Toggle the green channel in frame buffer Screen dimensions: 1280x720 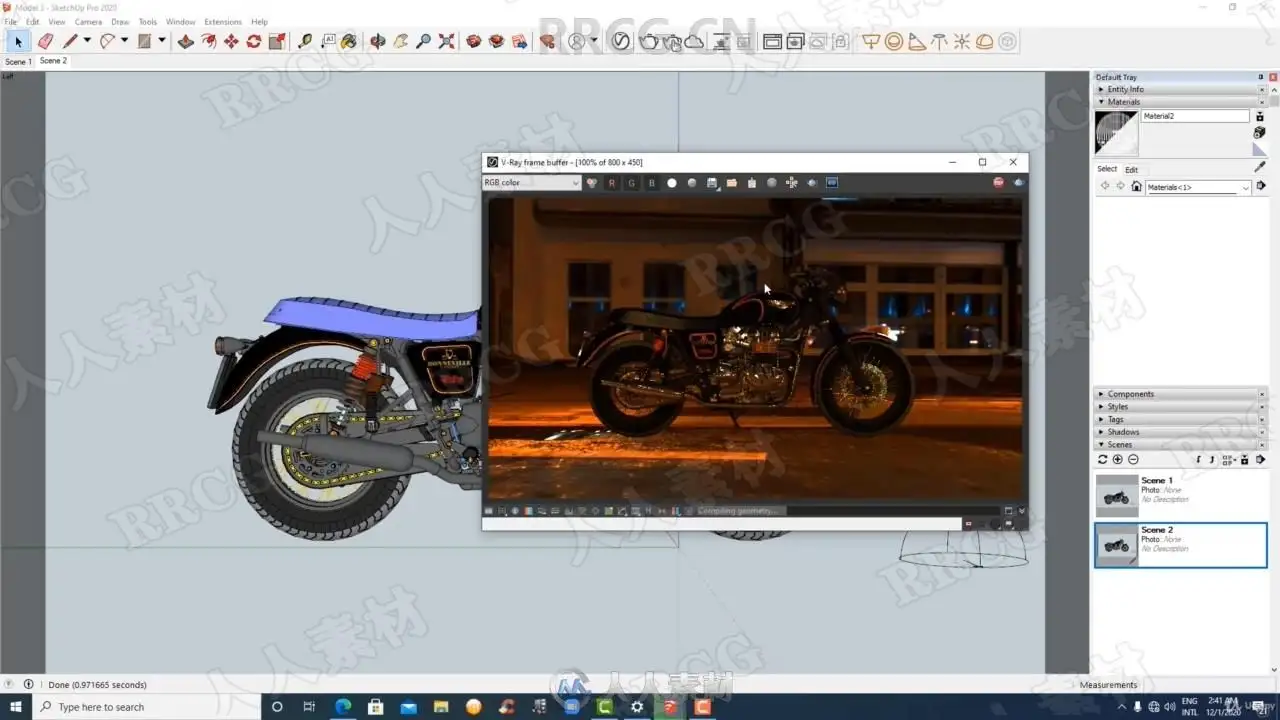[x=632, y=183]
